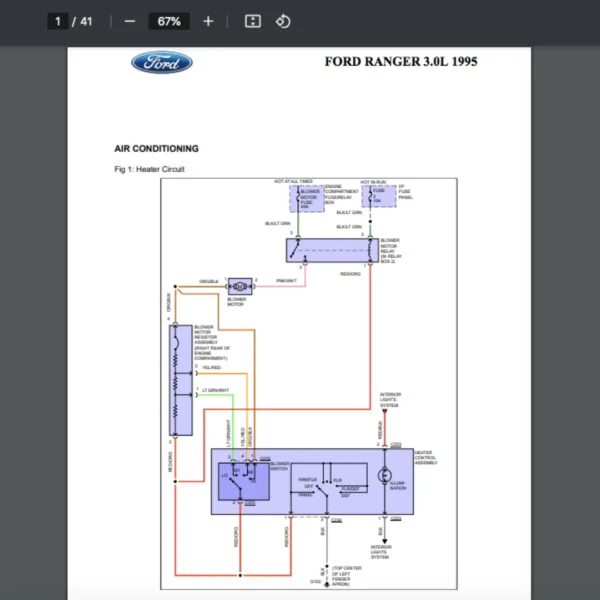Click the 'HOT AT ALL TIMES' label
Viewport: 600px width, 600px height.
[293, 181]
